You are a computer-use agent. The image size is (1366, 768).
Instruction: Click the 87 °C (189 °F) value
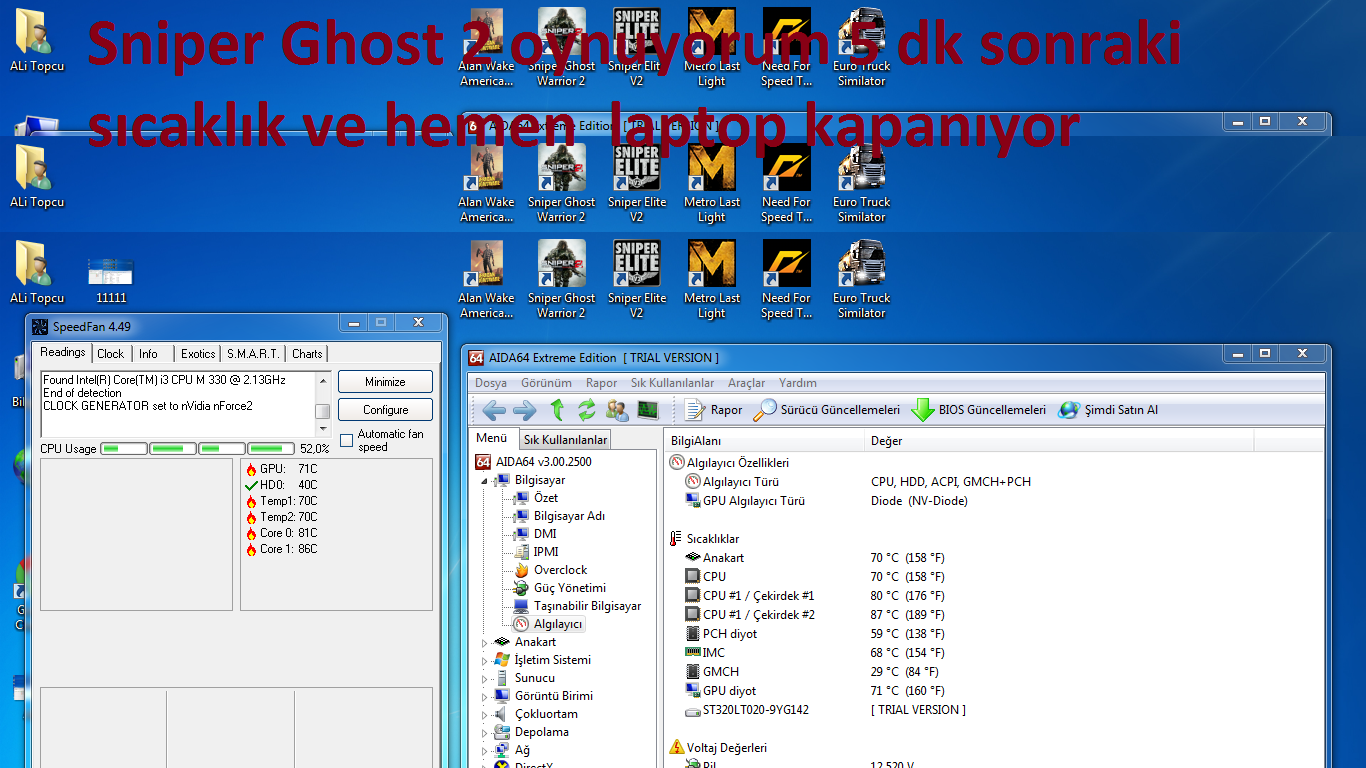(908, 615)
